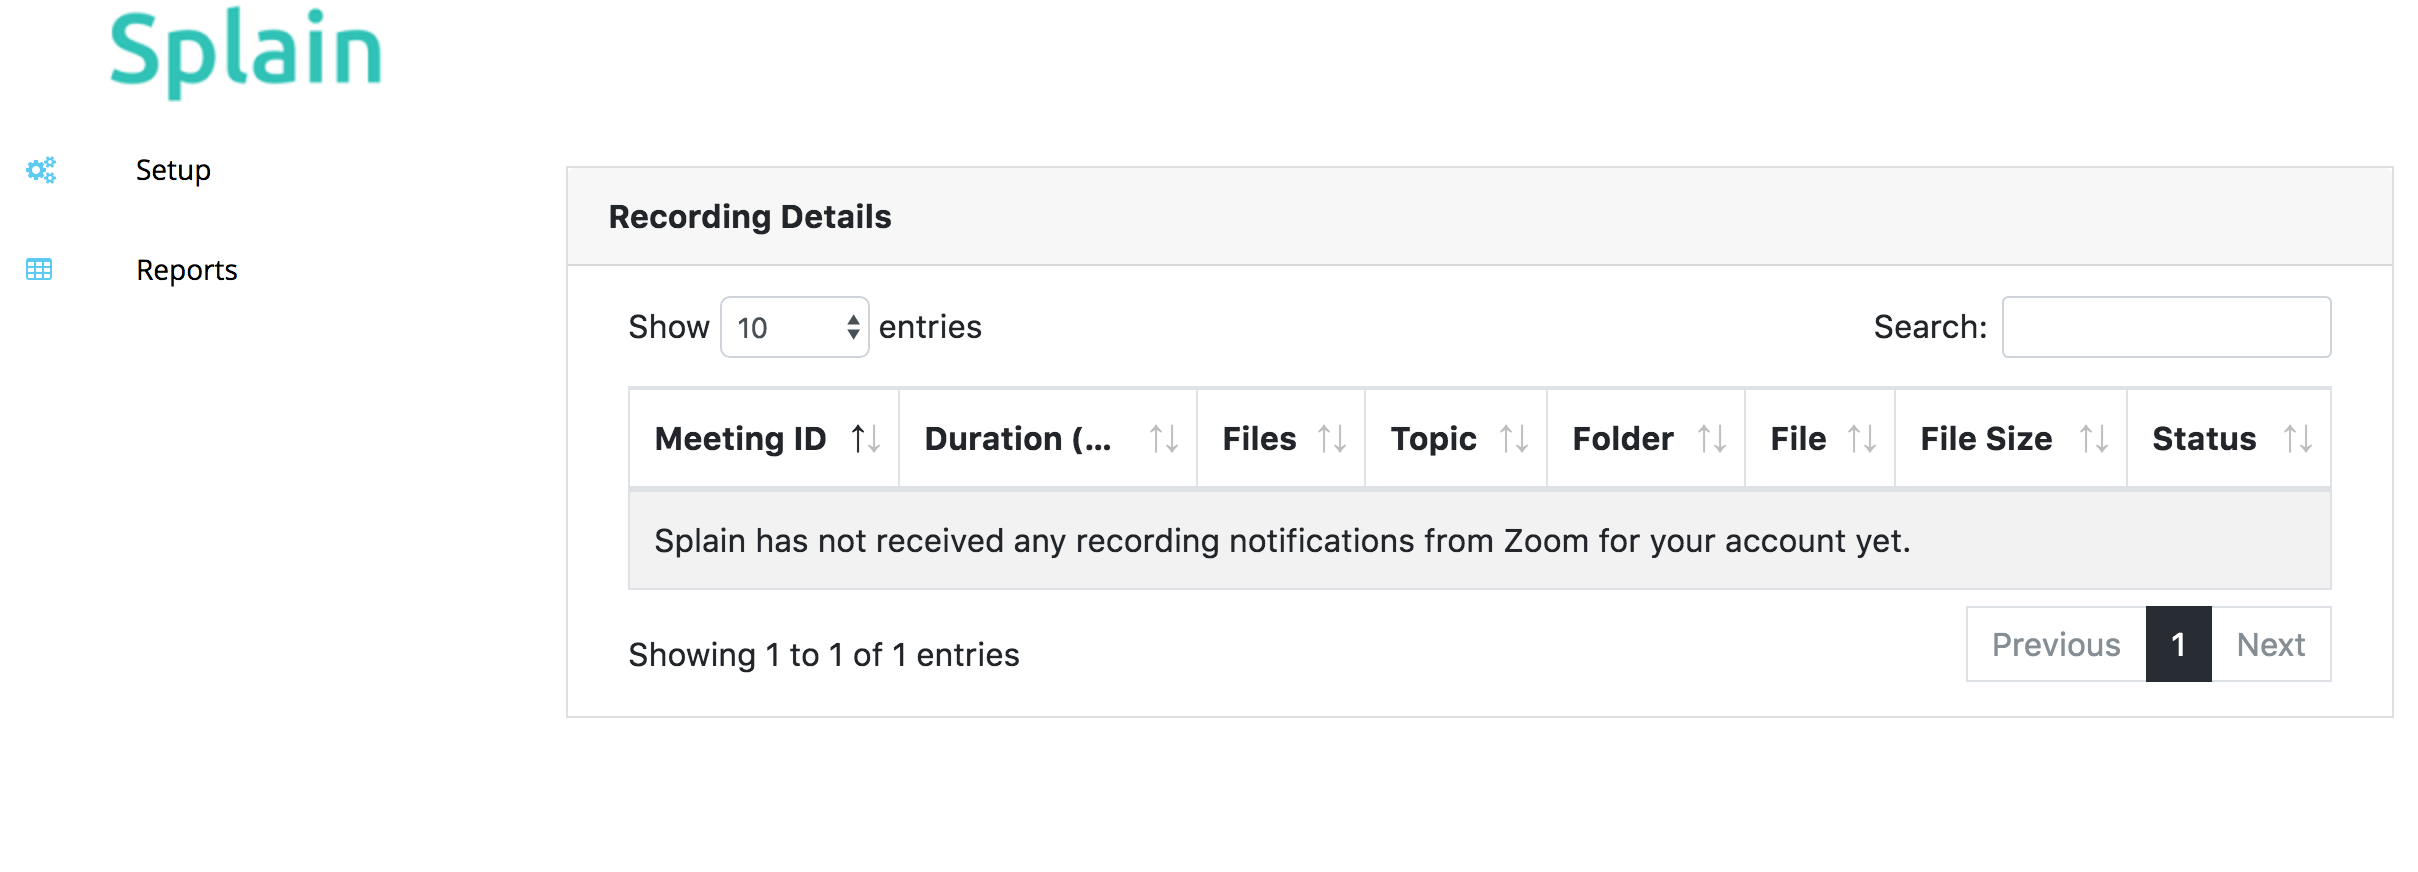Click the Setup gears icon
Screen dimensions: 2418x872
point(41,170)
